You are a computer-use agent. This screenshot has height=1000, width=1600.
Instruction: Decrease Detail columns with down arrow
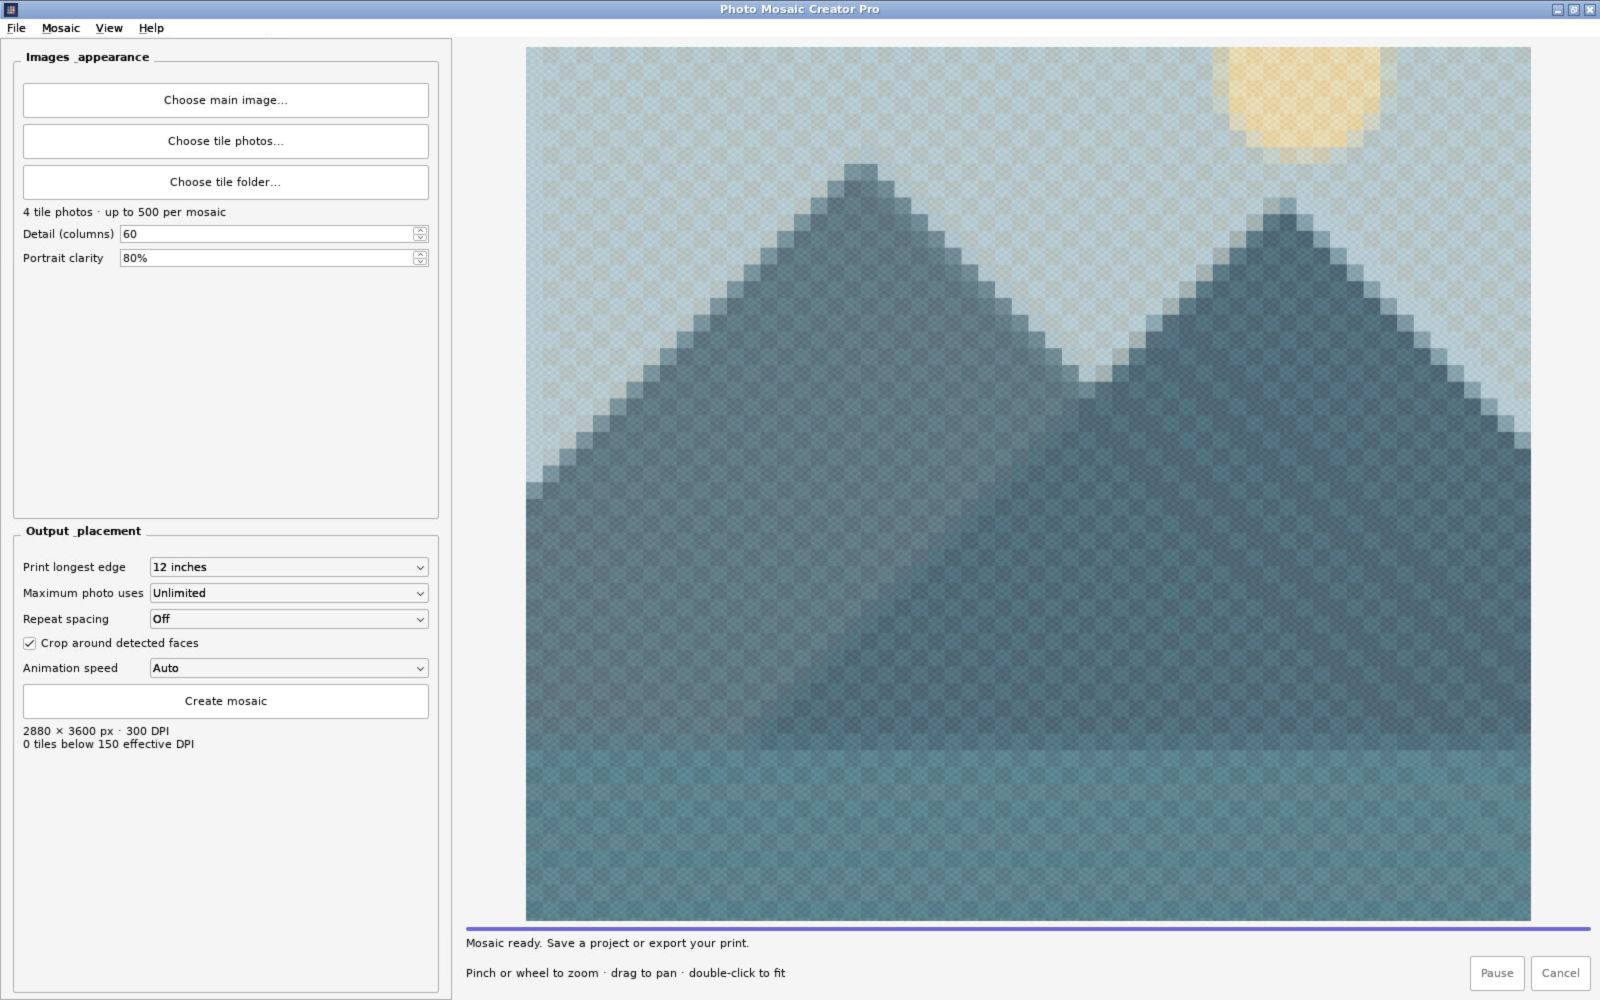click(421, 238)
